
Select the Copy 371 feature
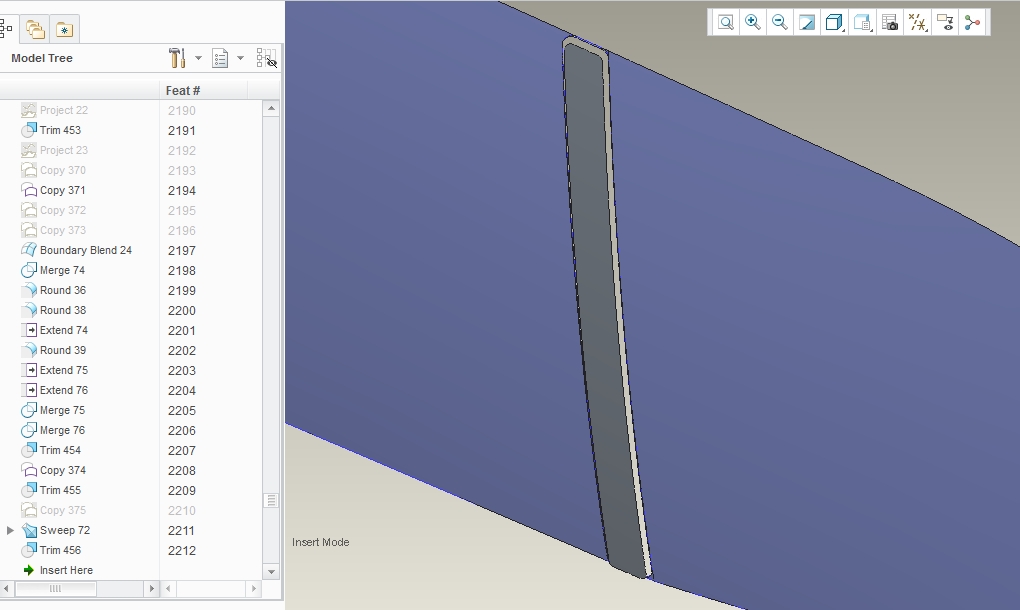(x=62, y=191)
